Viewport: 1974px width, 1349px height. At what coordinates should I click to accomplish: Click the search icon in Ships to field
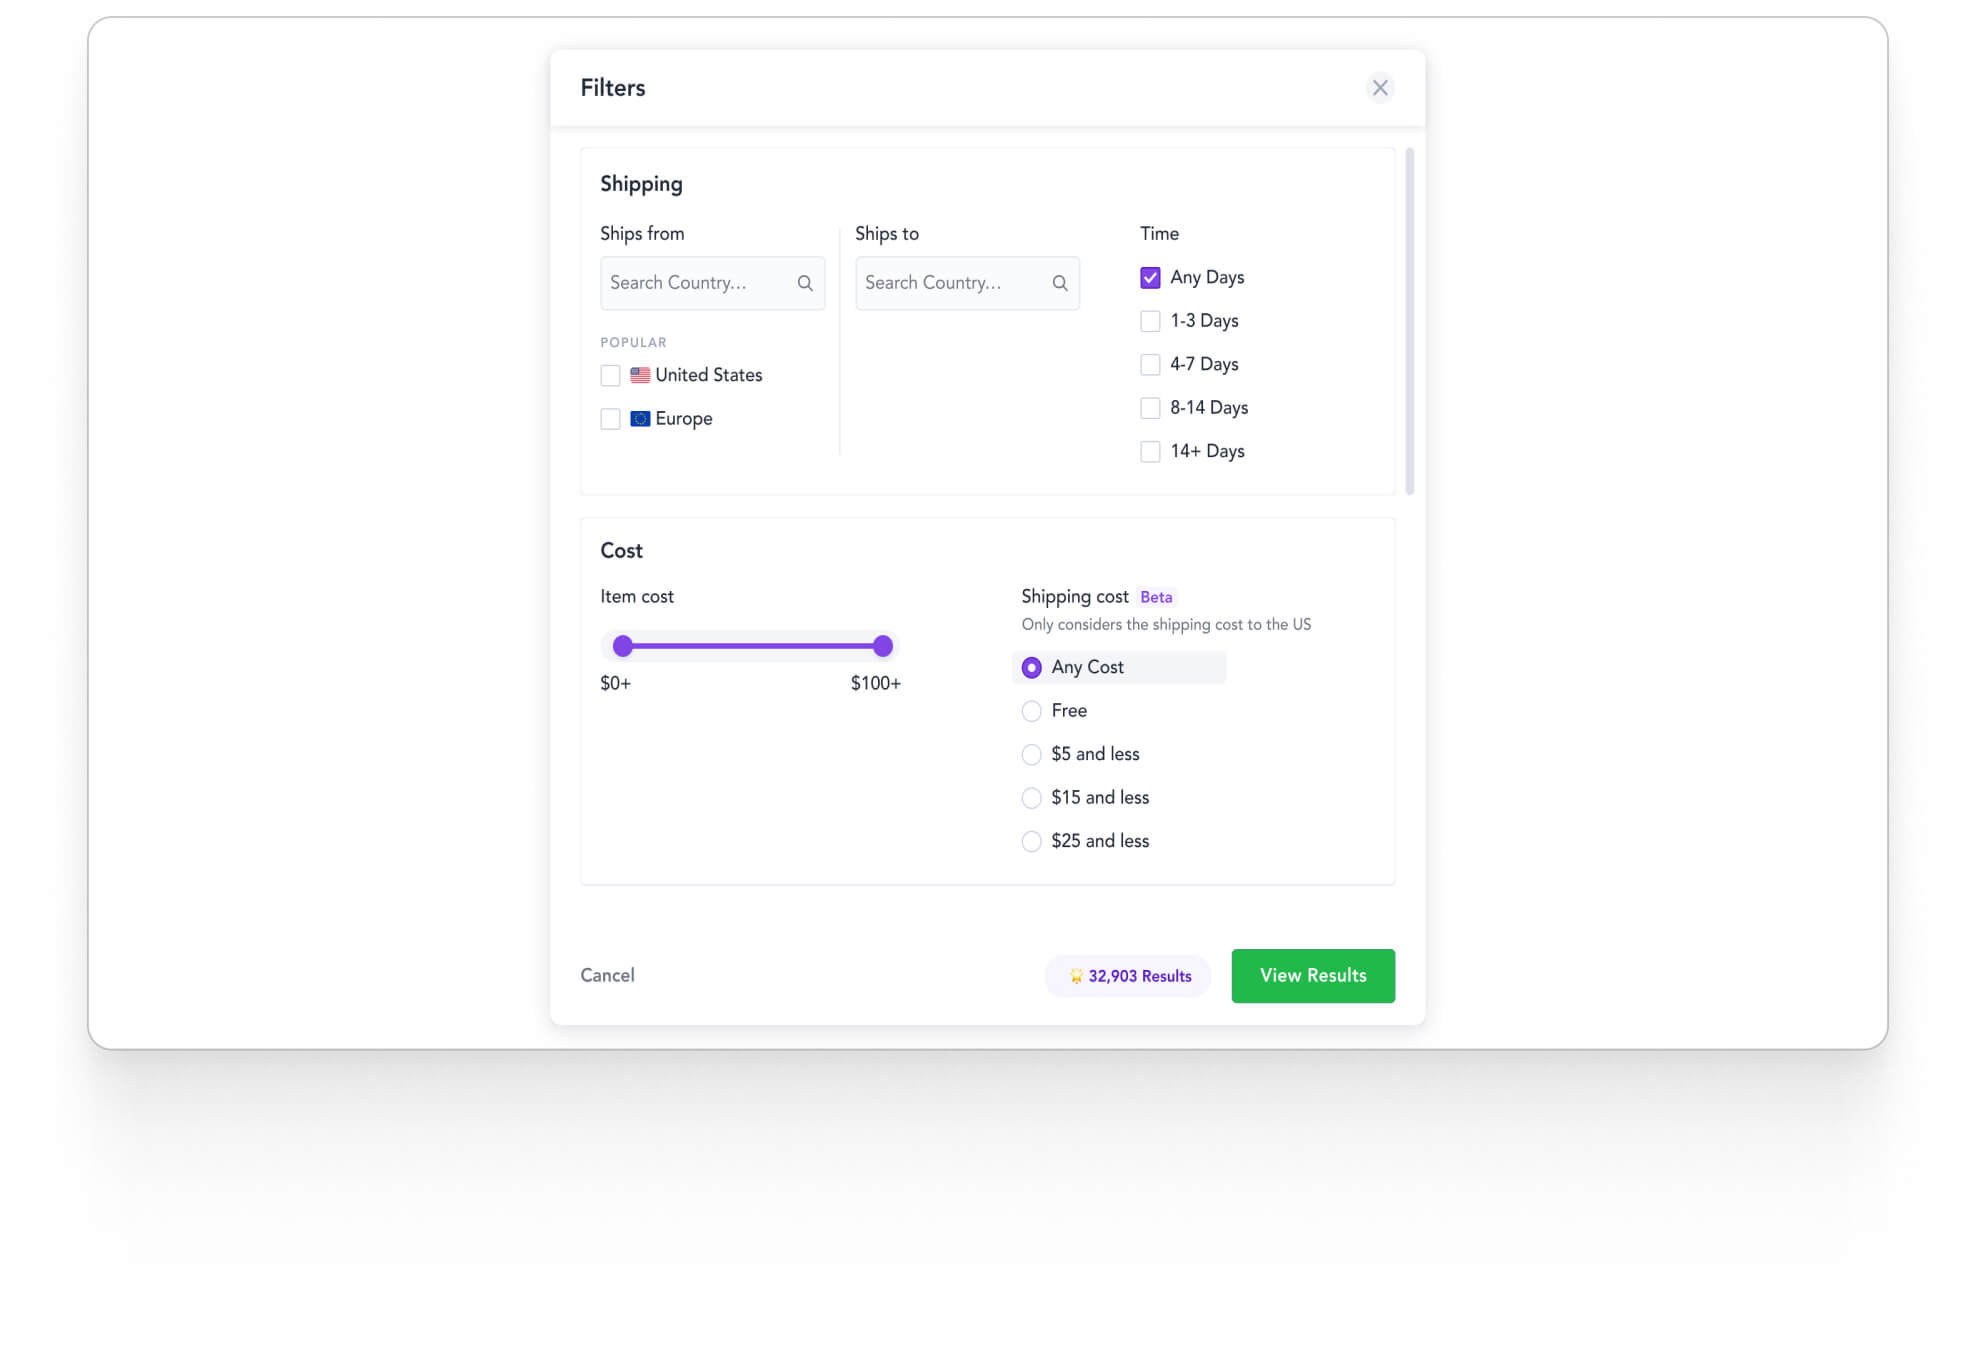[x=1060, y=283]
